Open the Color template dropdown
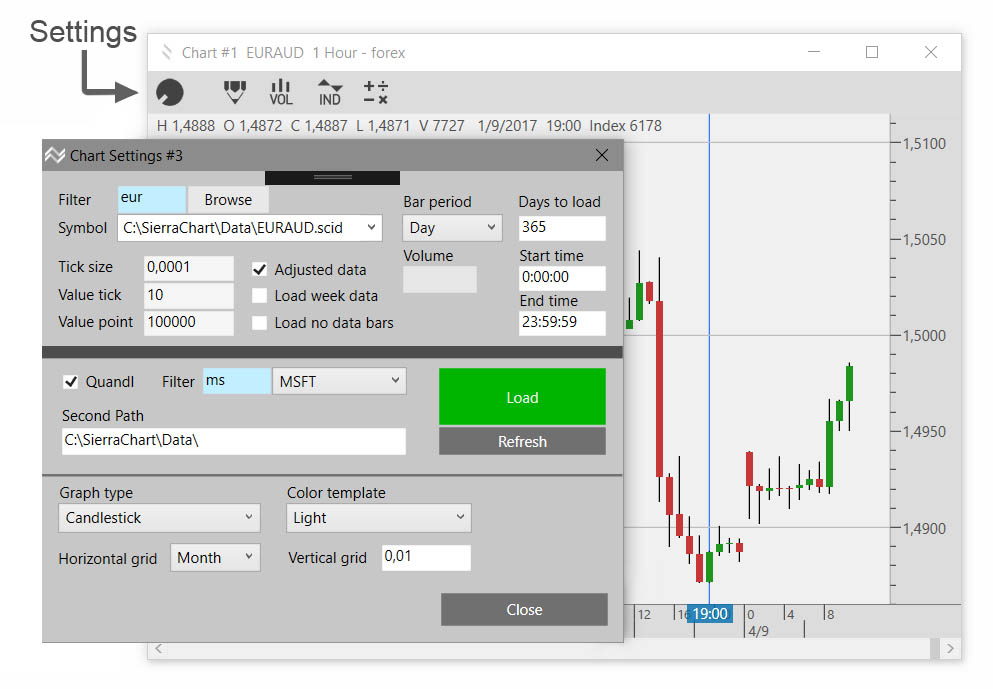 (378, 518)
